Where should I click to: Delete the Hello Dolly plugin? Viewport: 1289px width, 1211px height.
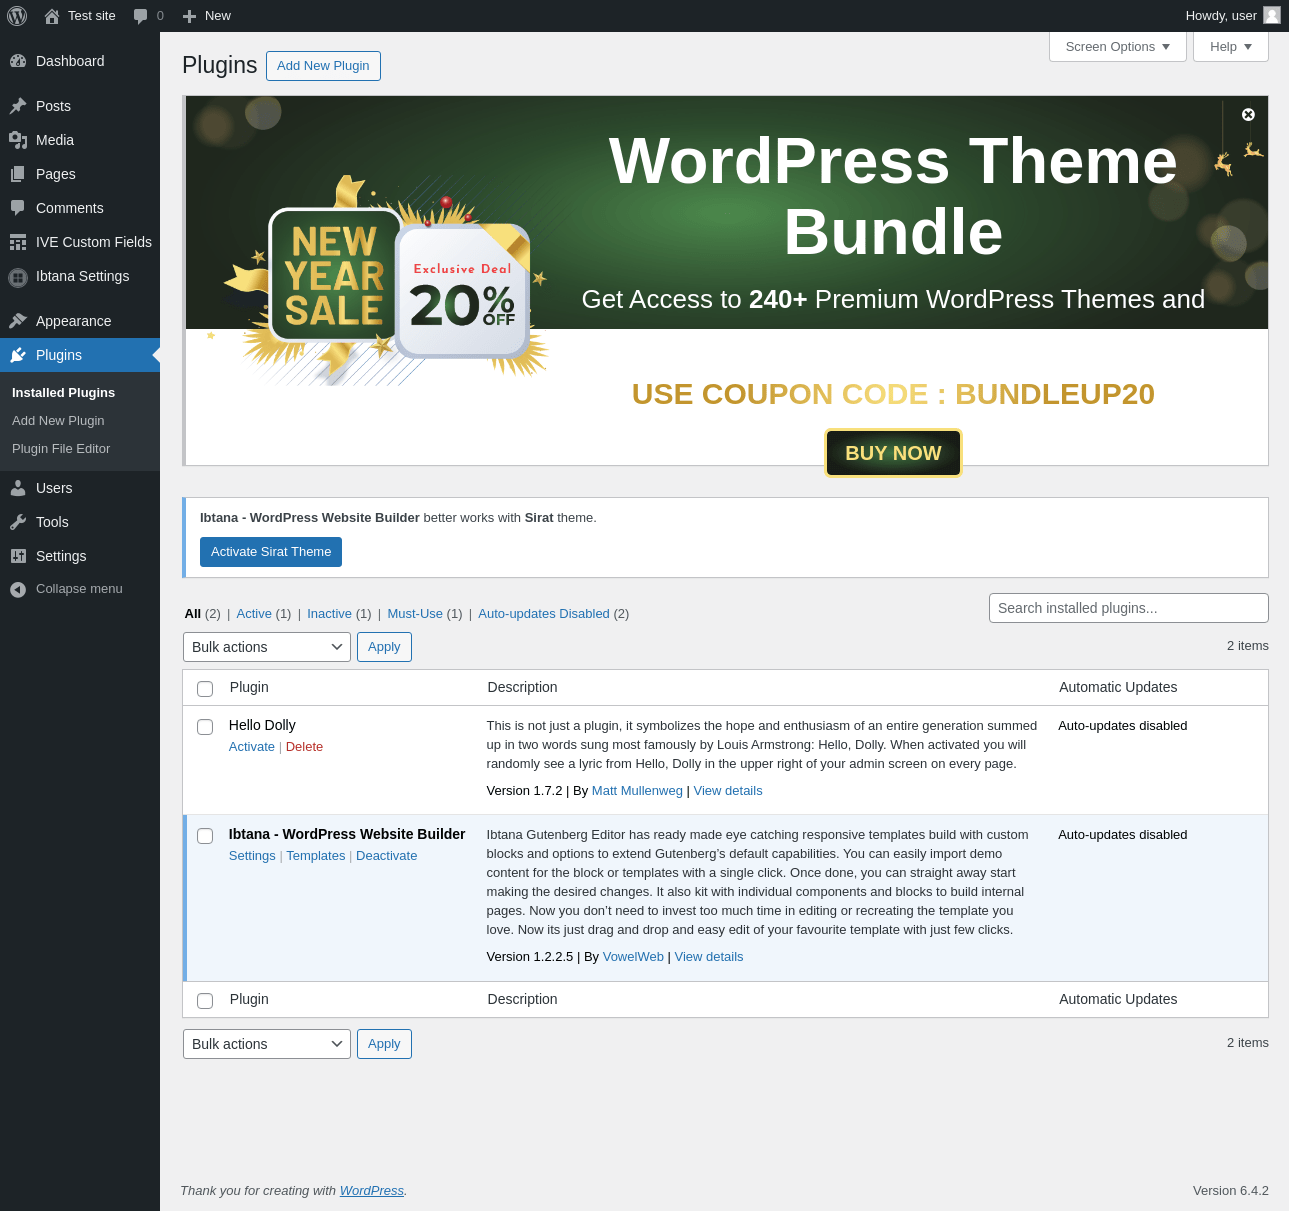point(304,747)
